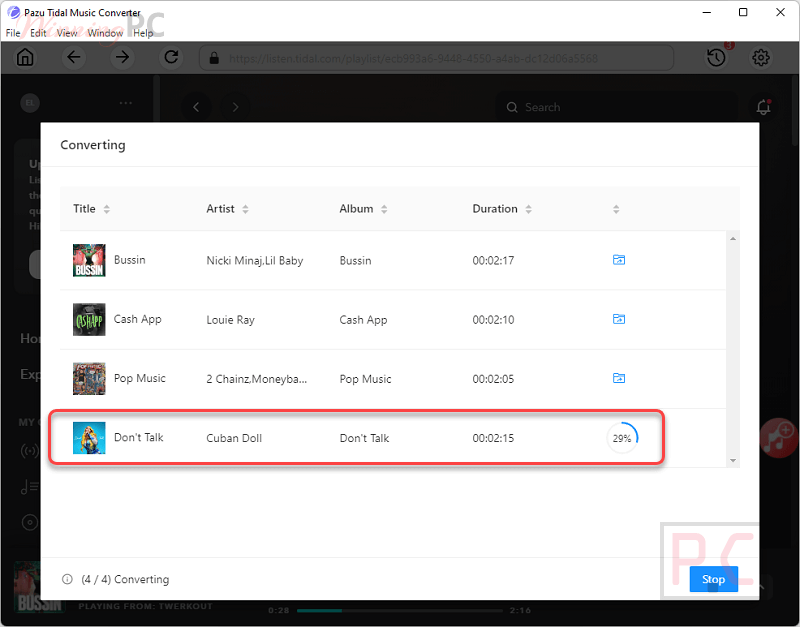Click artist text 'Cuban Doll'
Screen dimensions: 800x627
click(x=234, y=438)
